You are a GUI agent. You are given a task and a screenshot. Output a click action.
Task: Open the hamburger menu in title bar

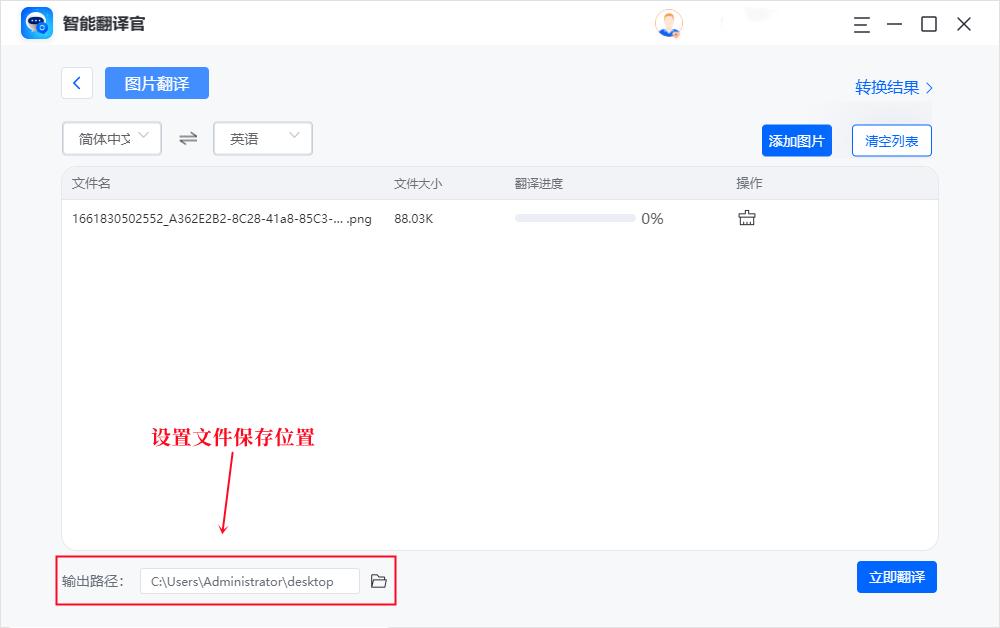(x=861, y=25)
